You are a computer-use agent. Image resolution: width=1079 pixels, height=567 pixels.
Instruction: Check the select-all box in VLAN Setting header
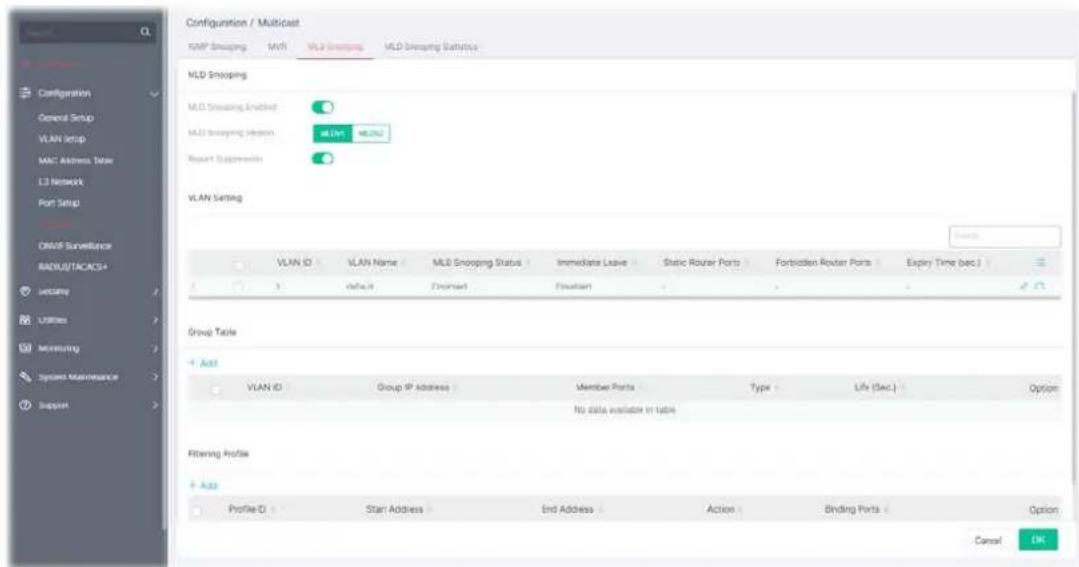click(x=238, y=264)
